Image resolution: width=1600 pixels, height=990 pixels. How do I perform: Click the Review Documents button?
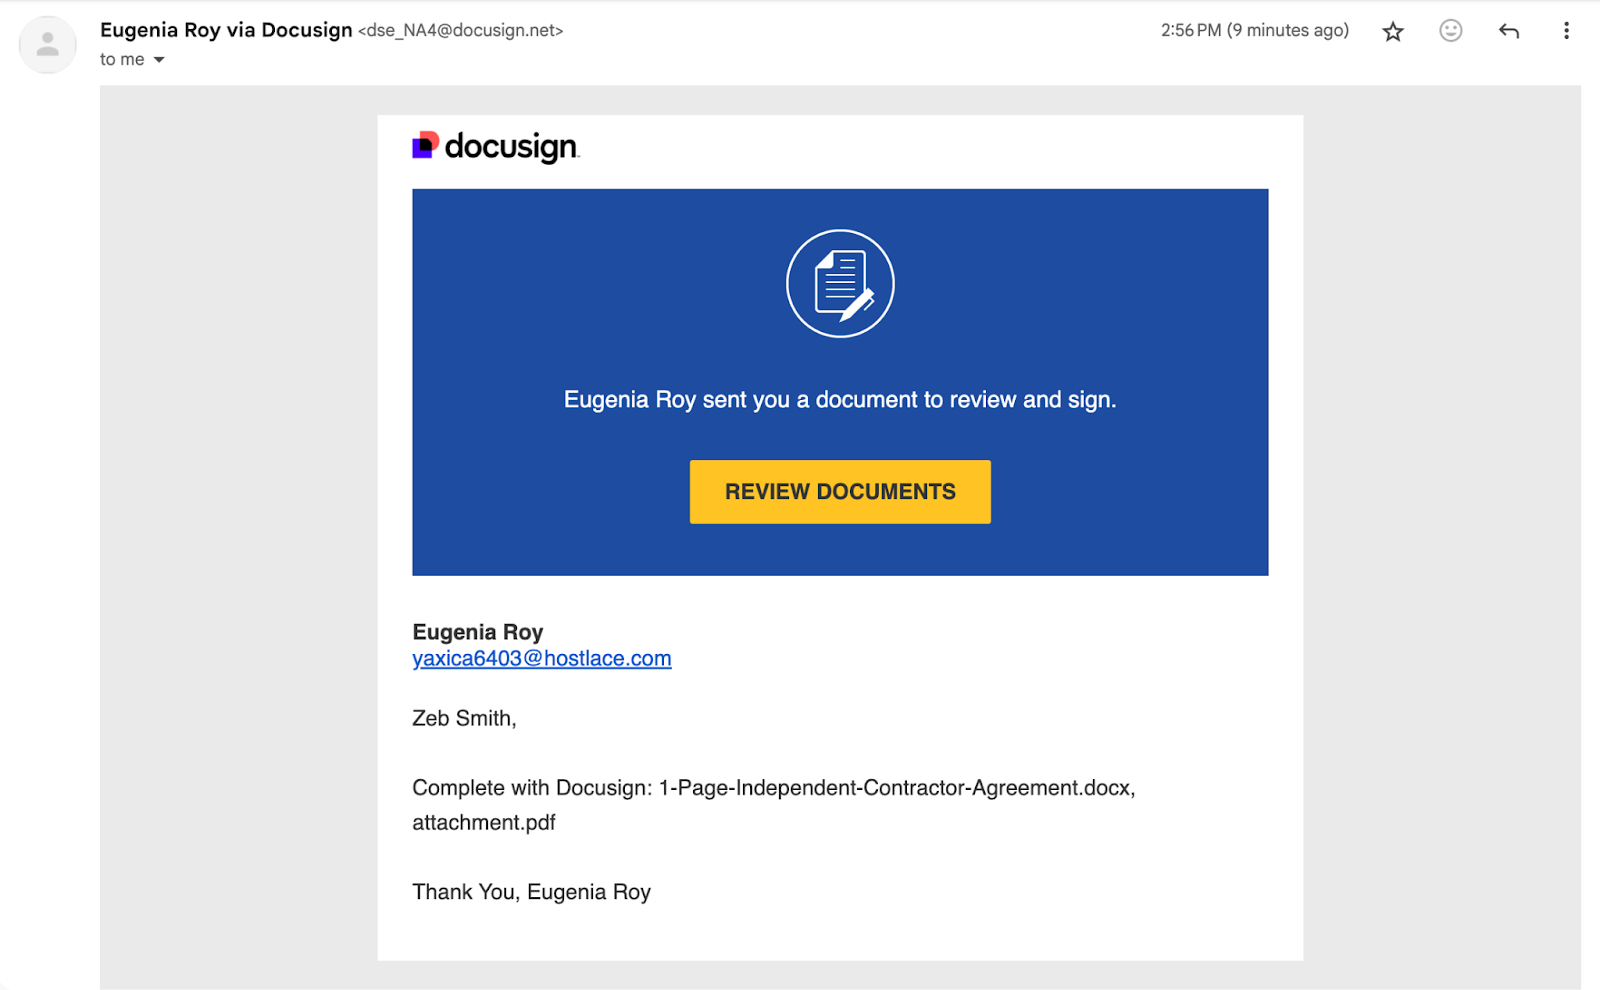(x=840, y=492)
